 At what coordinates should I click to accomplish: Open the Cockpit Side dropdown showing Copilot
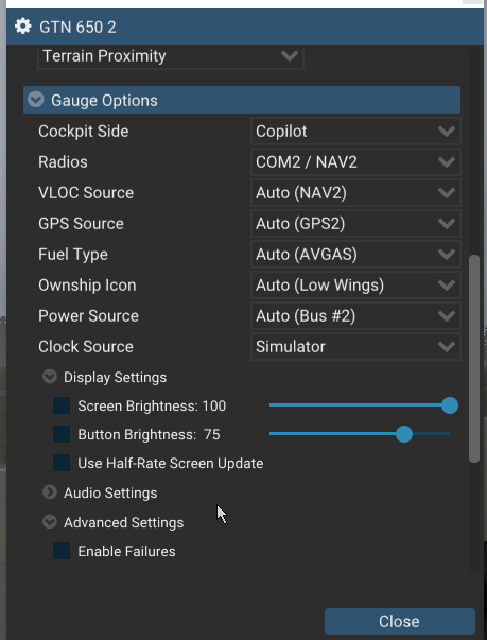coord(356,131)
